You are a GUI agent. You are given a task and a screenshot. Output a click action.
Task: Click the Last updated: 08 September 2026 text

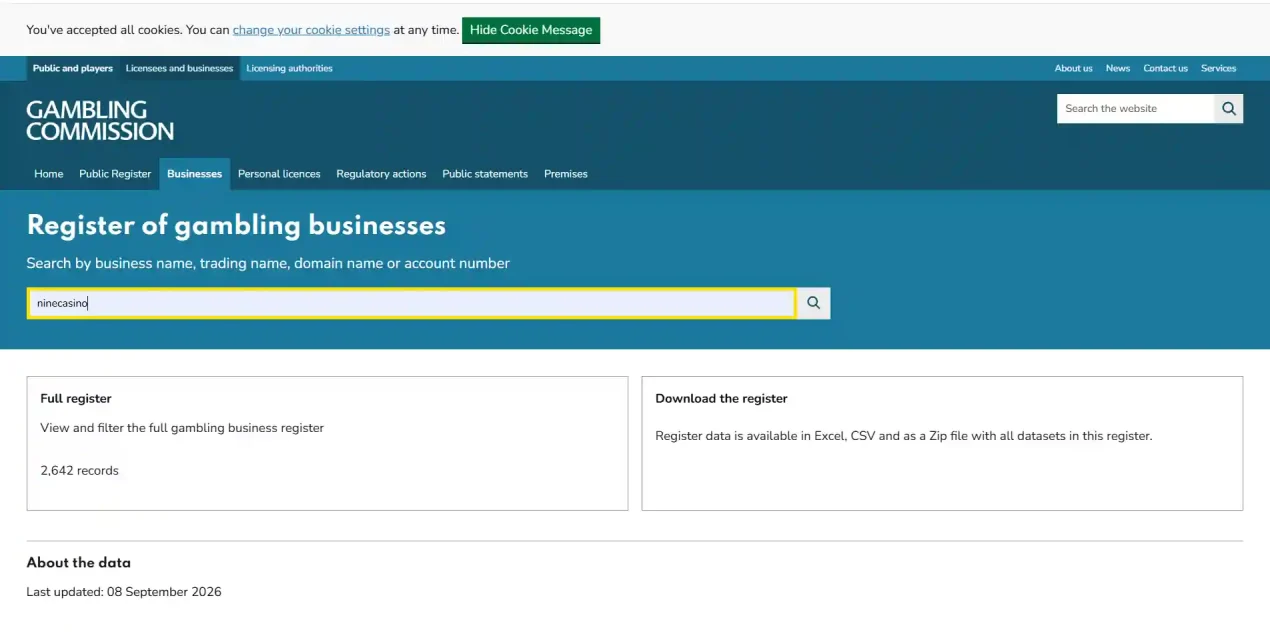point(124,592)
